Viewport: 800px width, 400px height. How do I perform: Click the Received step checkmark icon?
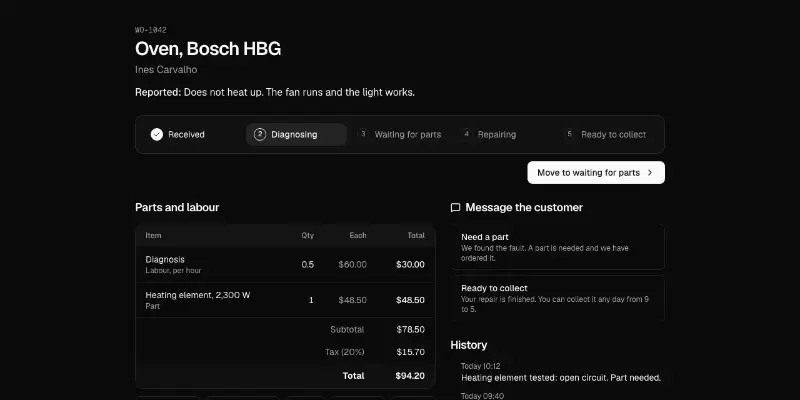[x=157, y=135]
